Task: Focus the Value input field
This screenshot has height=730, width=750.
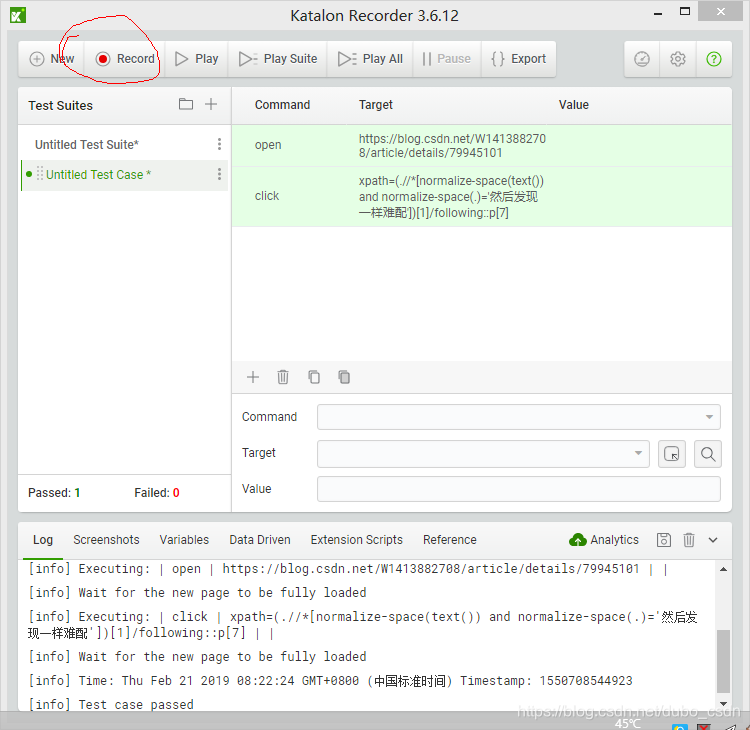Action: coord(518,489)
